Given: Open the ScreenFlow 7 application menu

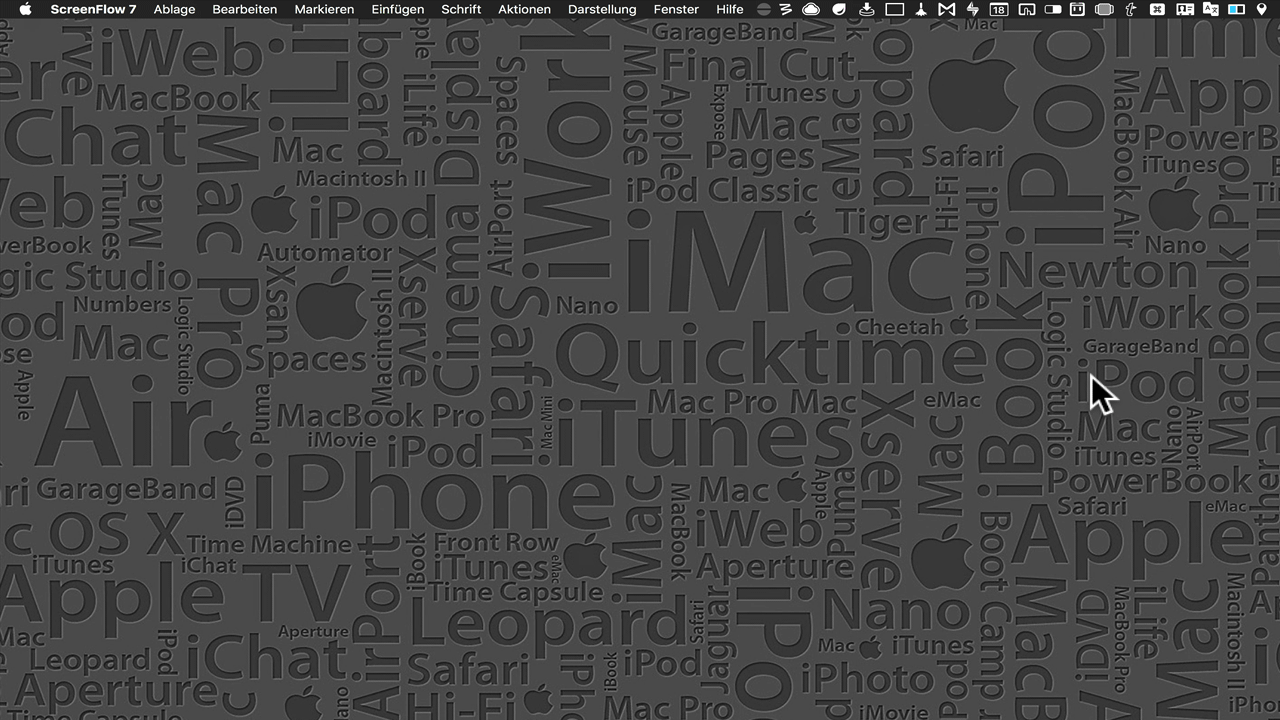Looking at the screenshot, I should 93,9.
